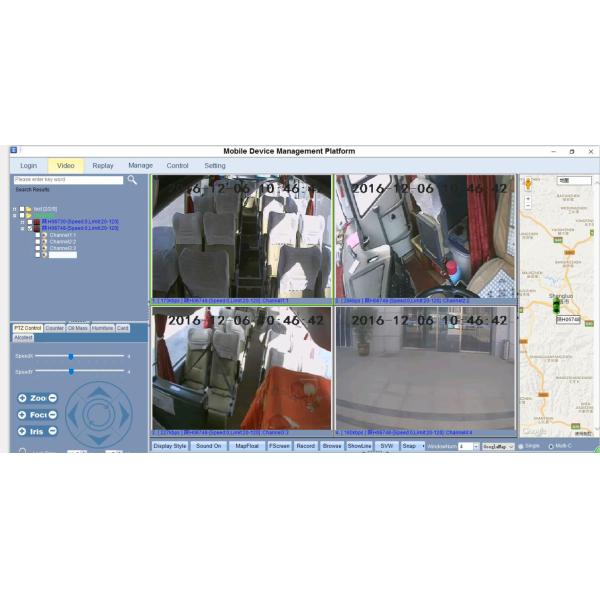Image resolution: width=600 pixels, height=600 pixels.
Task: Select the Single radio button
Action: [x=521, y=446]
